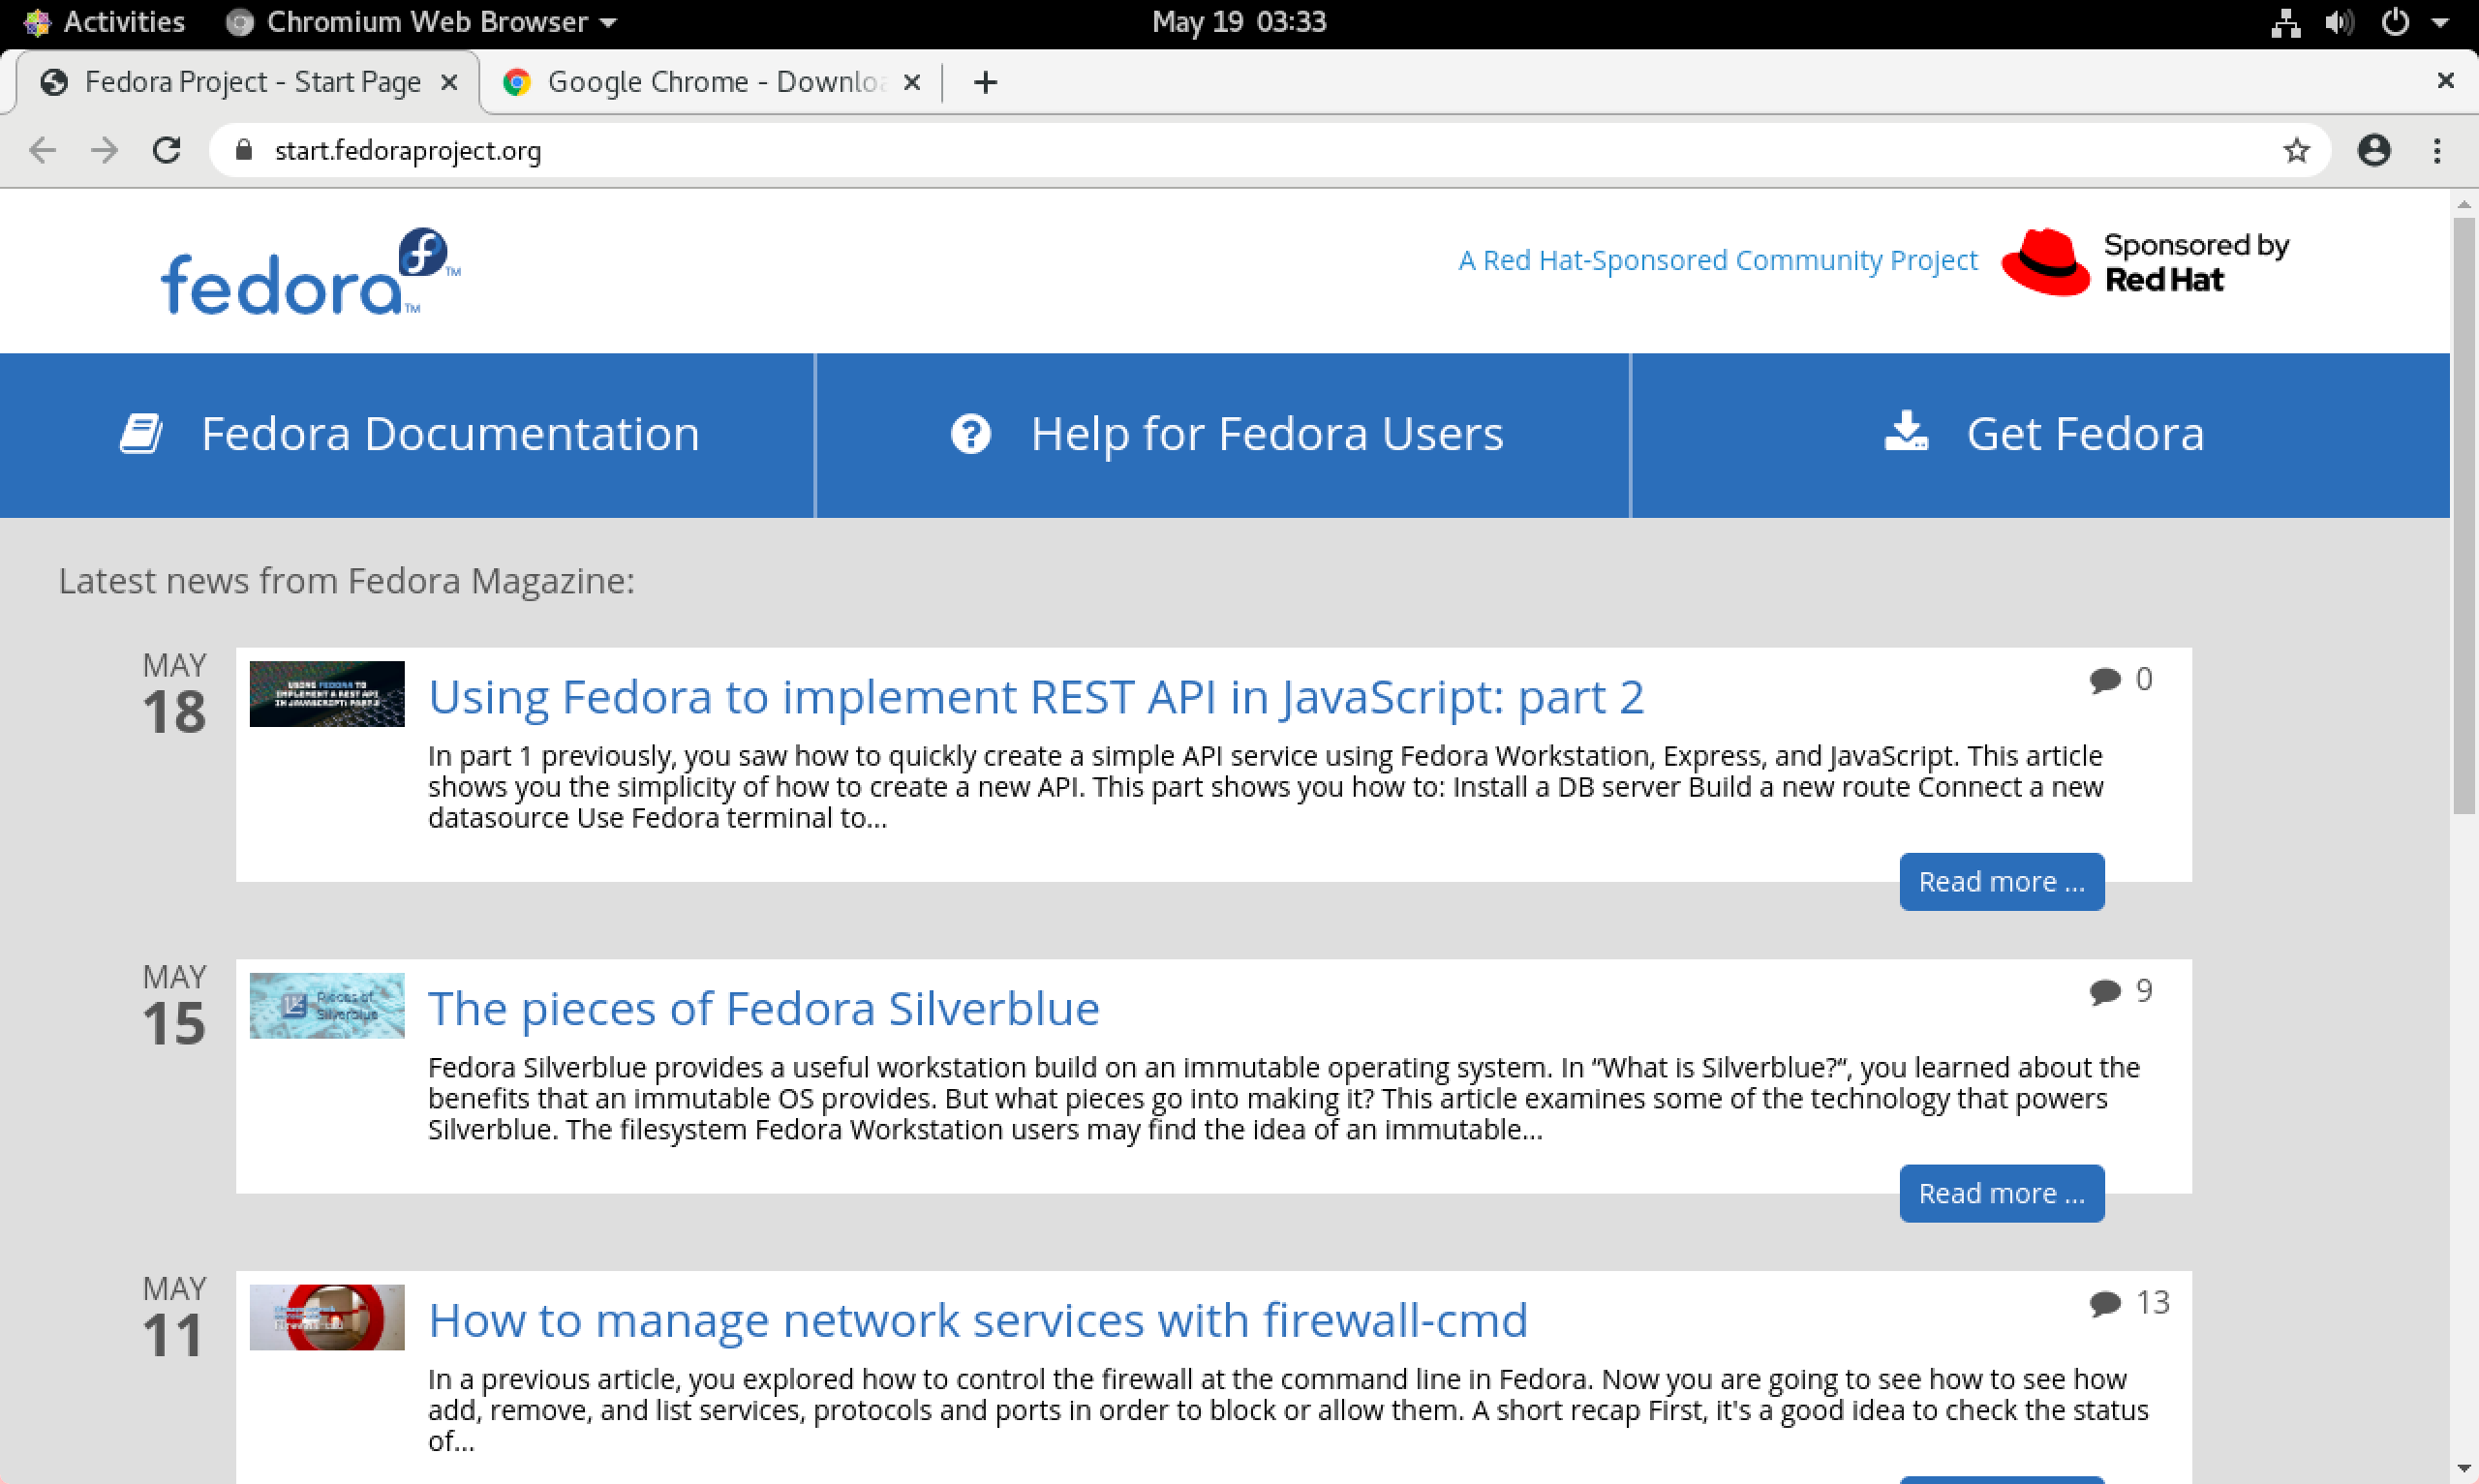
Task: Open A Red Hat-Sponsored Community Project link
Action: pyautogui.click(x=1717, y=260)
